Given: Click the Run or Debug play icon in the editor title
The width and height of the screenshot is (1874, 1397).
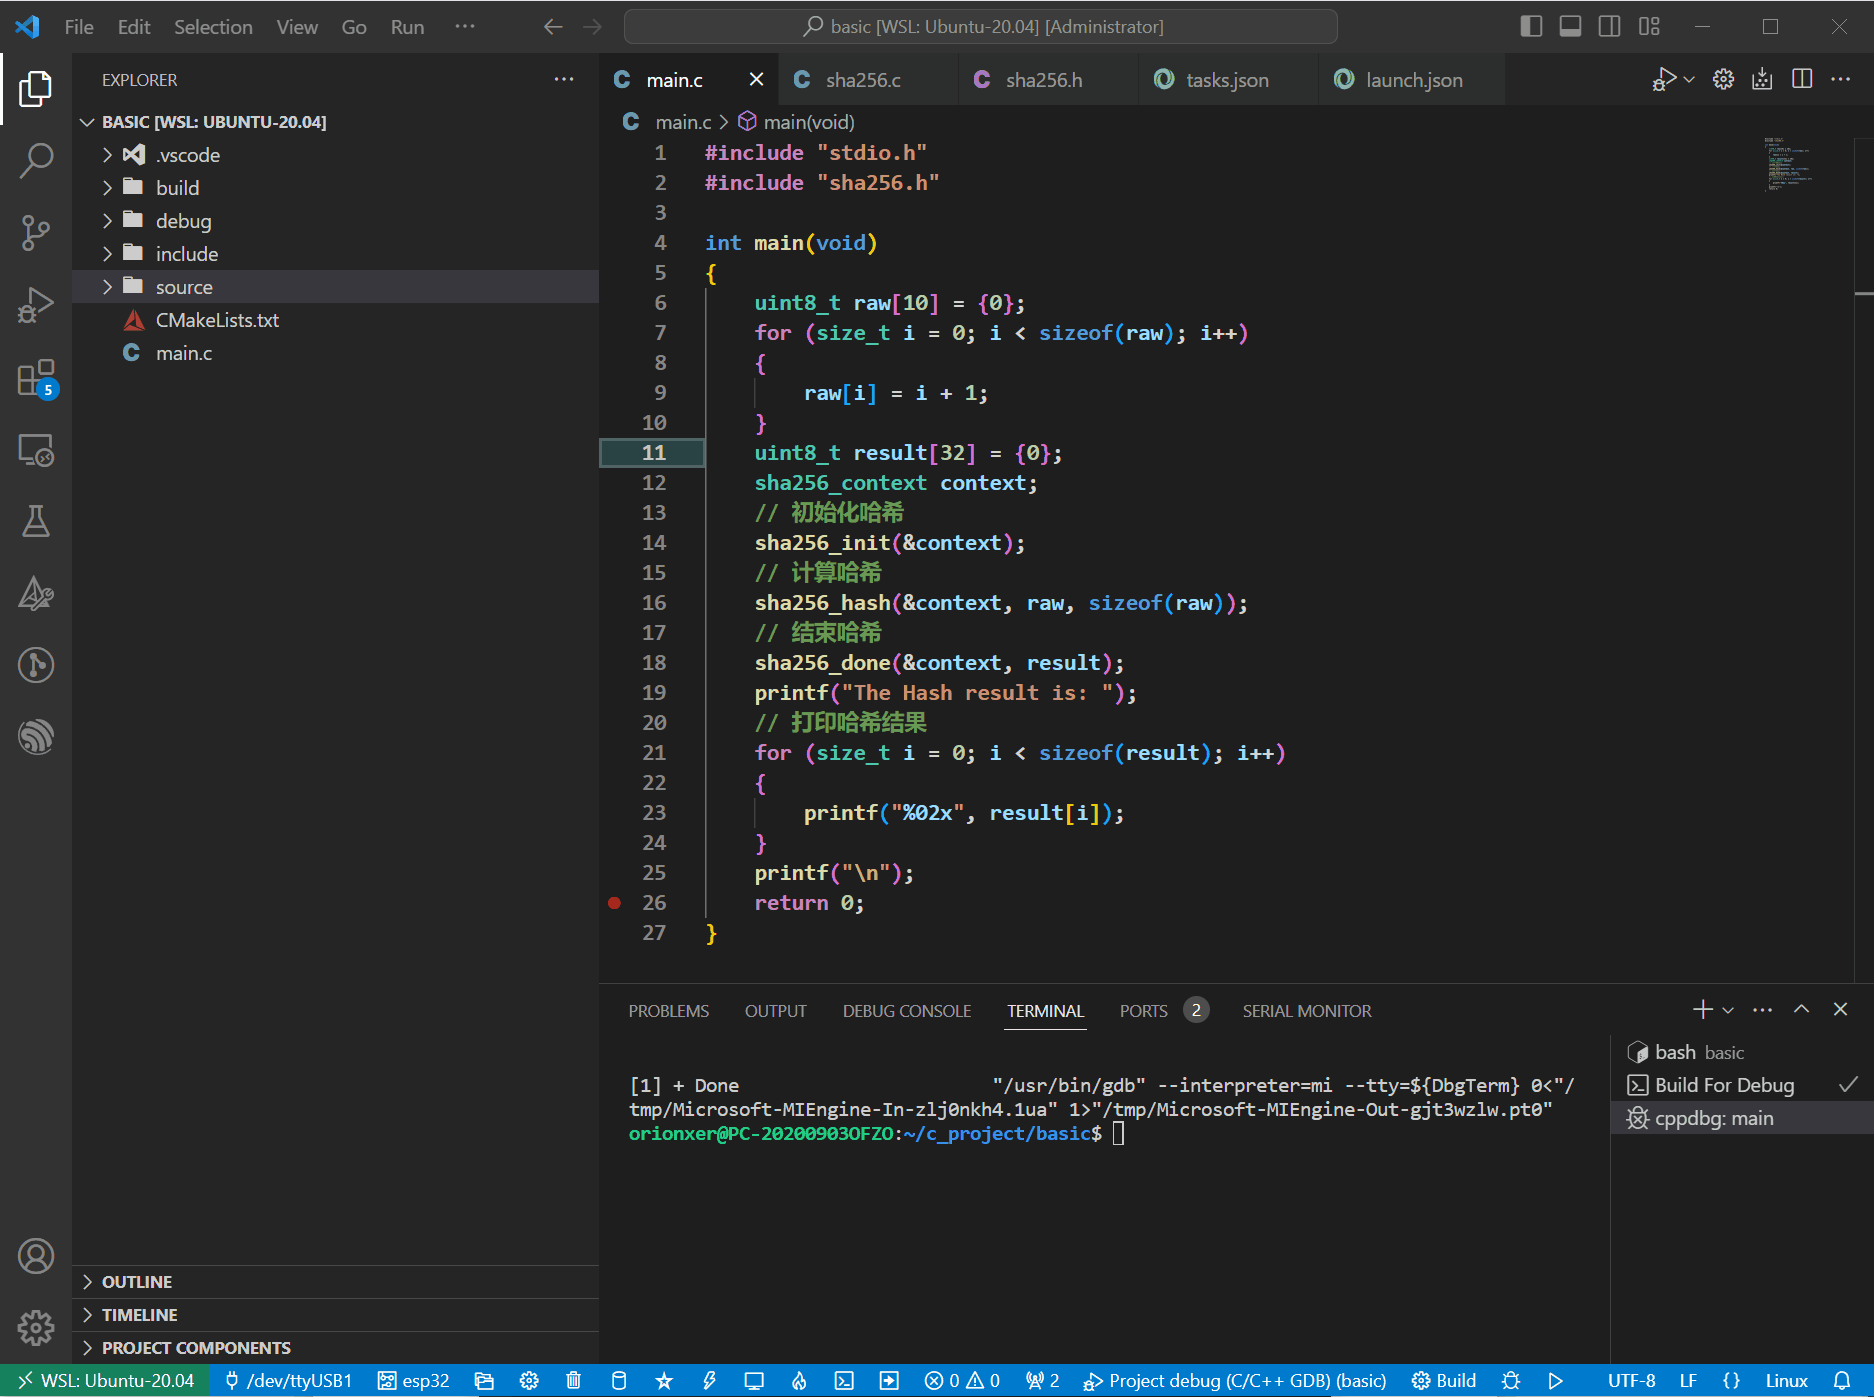Looking at the screenshot, I should tap(1663, 79).
